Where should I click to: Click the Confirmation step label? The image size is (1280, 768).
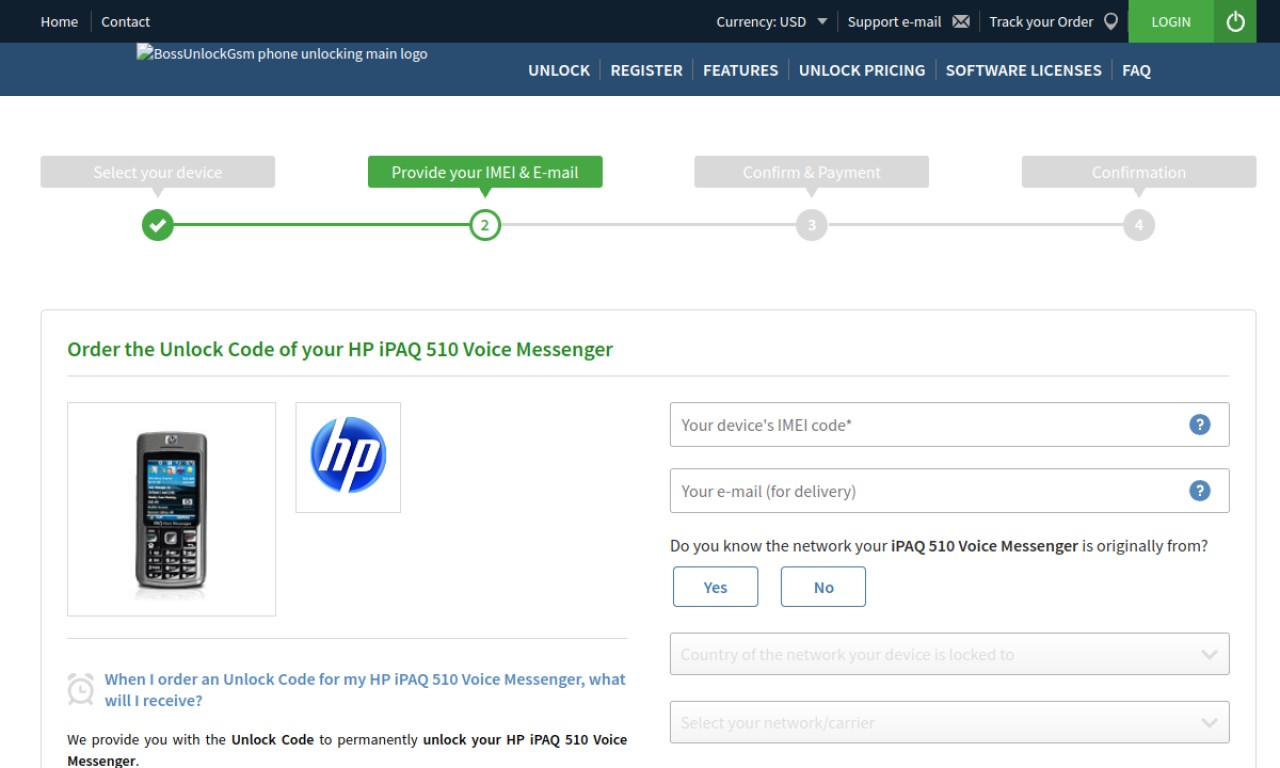[1138, 172]
